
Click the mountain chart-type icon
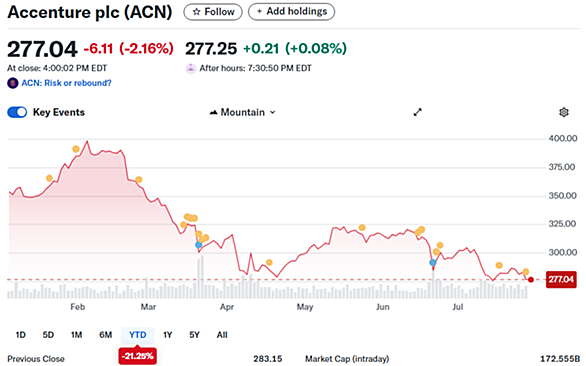pos(213,112)
